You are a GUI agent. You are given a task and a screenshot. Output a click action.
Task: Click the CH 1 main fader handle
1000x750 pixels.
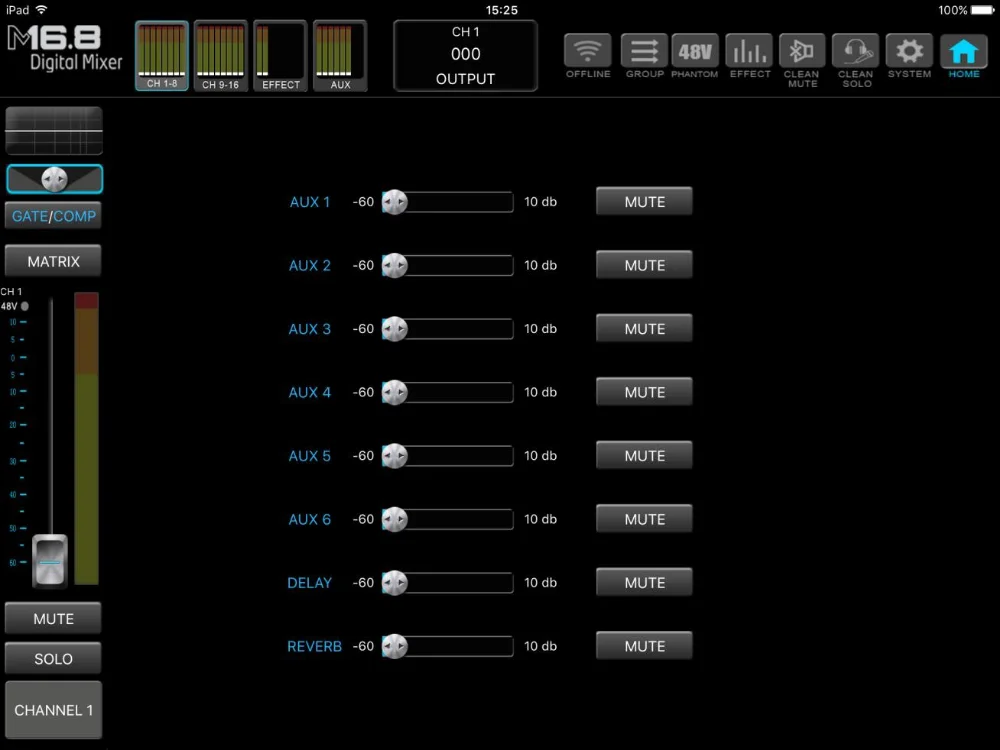[50, 561]
